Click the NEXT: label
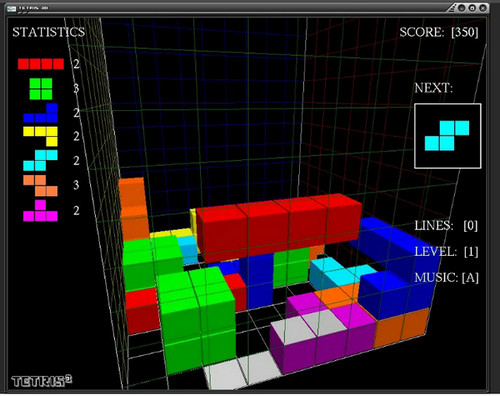500x396 pixels. pyautogui.click(x=433, y=88)
